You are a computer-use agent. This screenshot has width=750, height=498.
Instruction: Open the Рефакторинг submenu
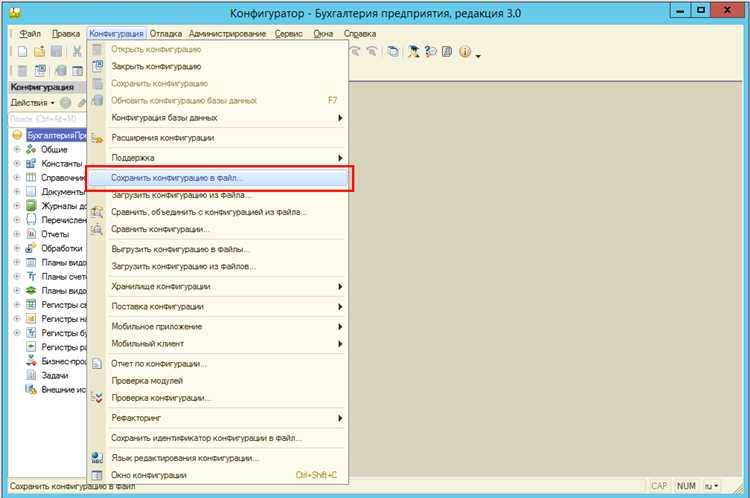(218, 418)
